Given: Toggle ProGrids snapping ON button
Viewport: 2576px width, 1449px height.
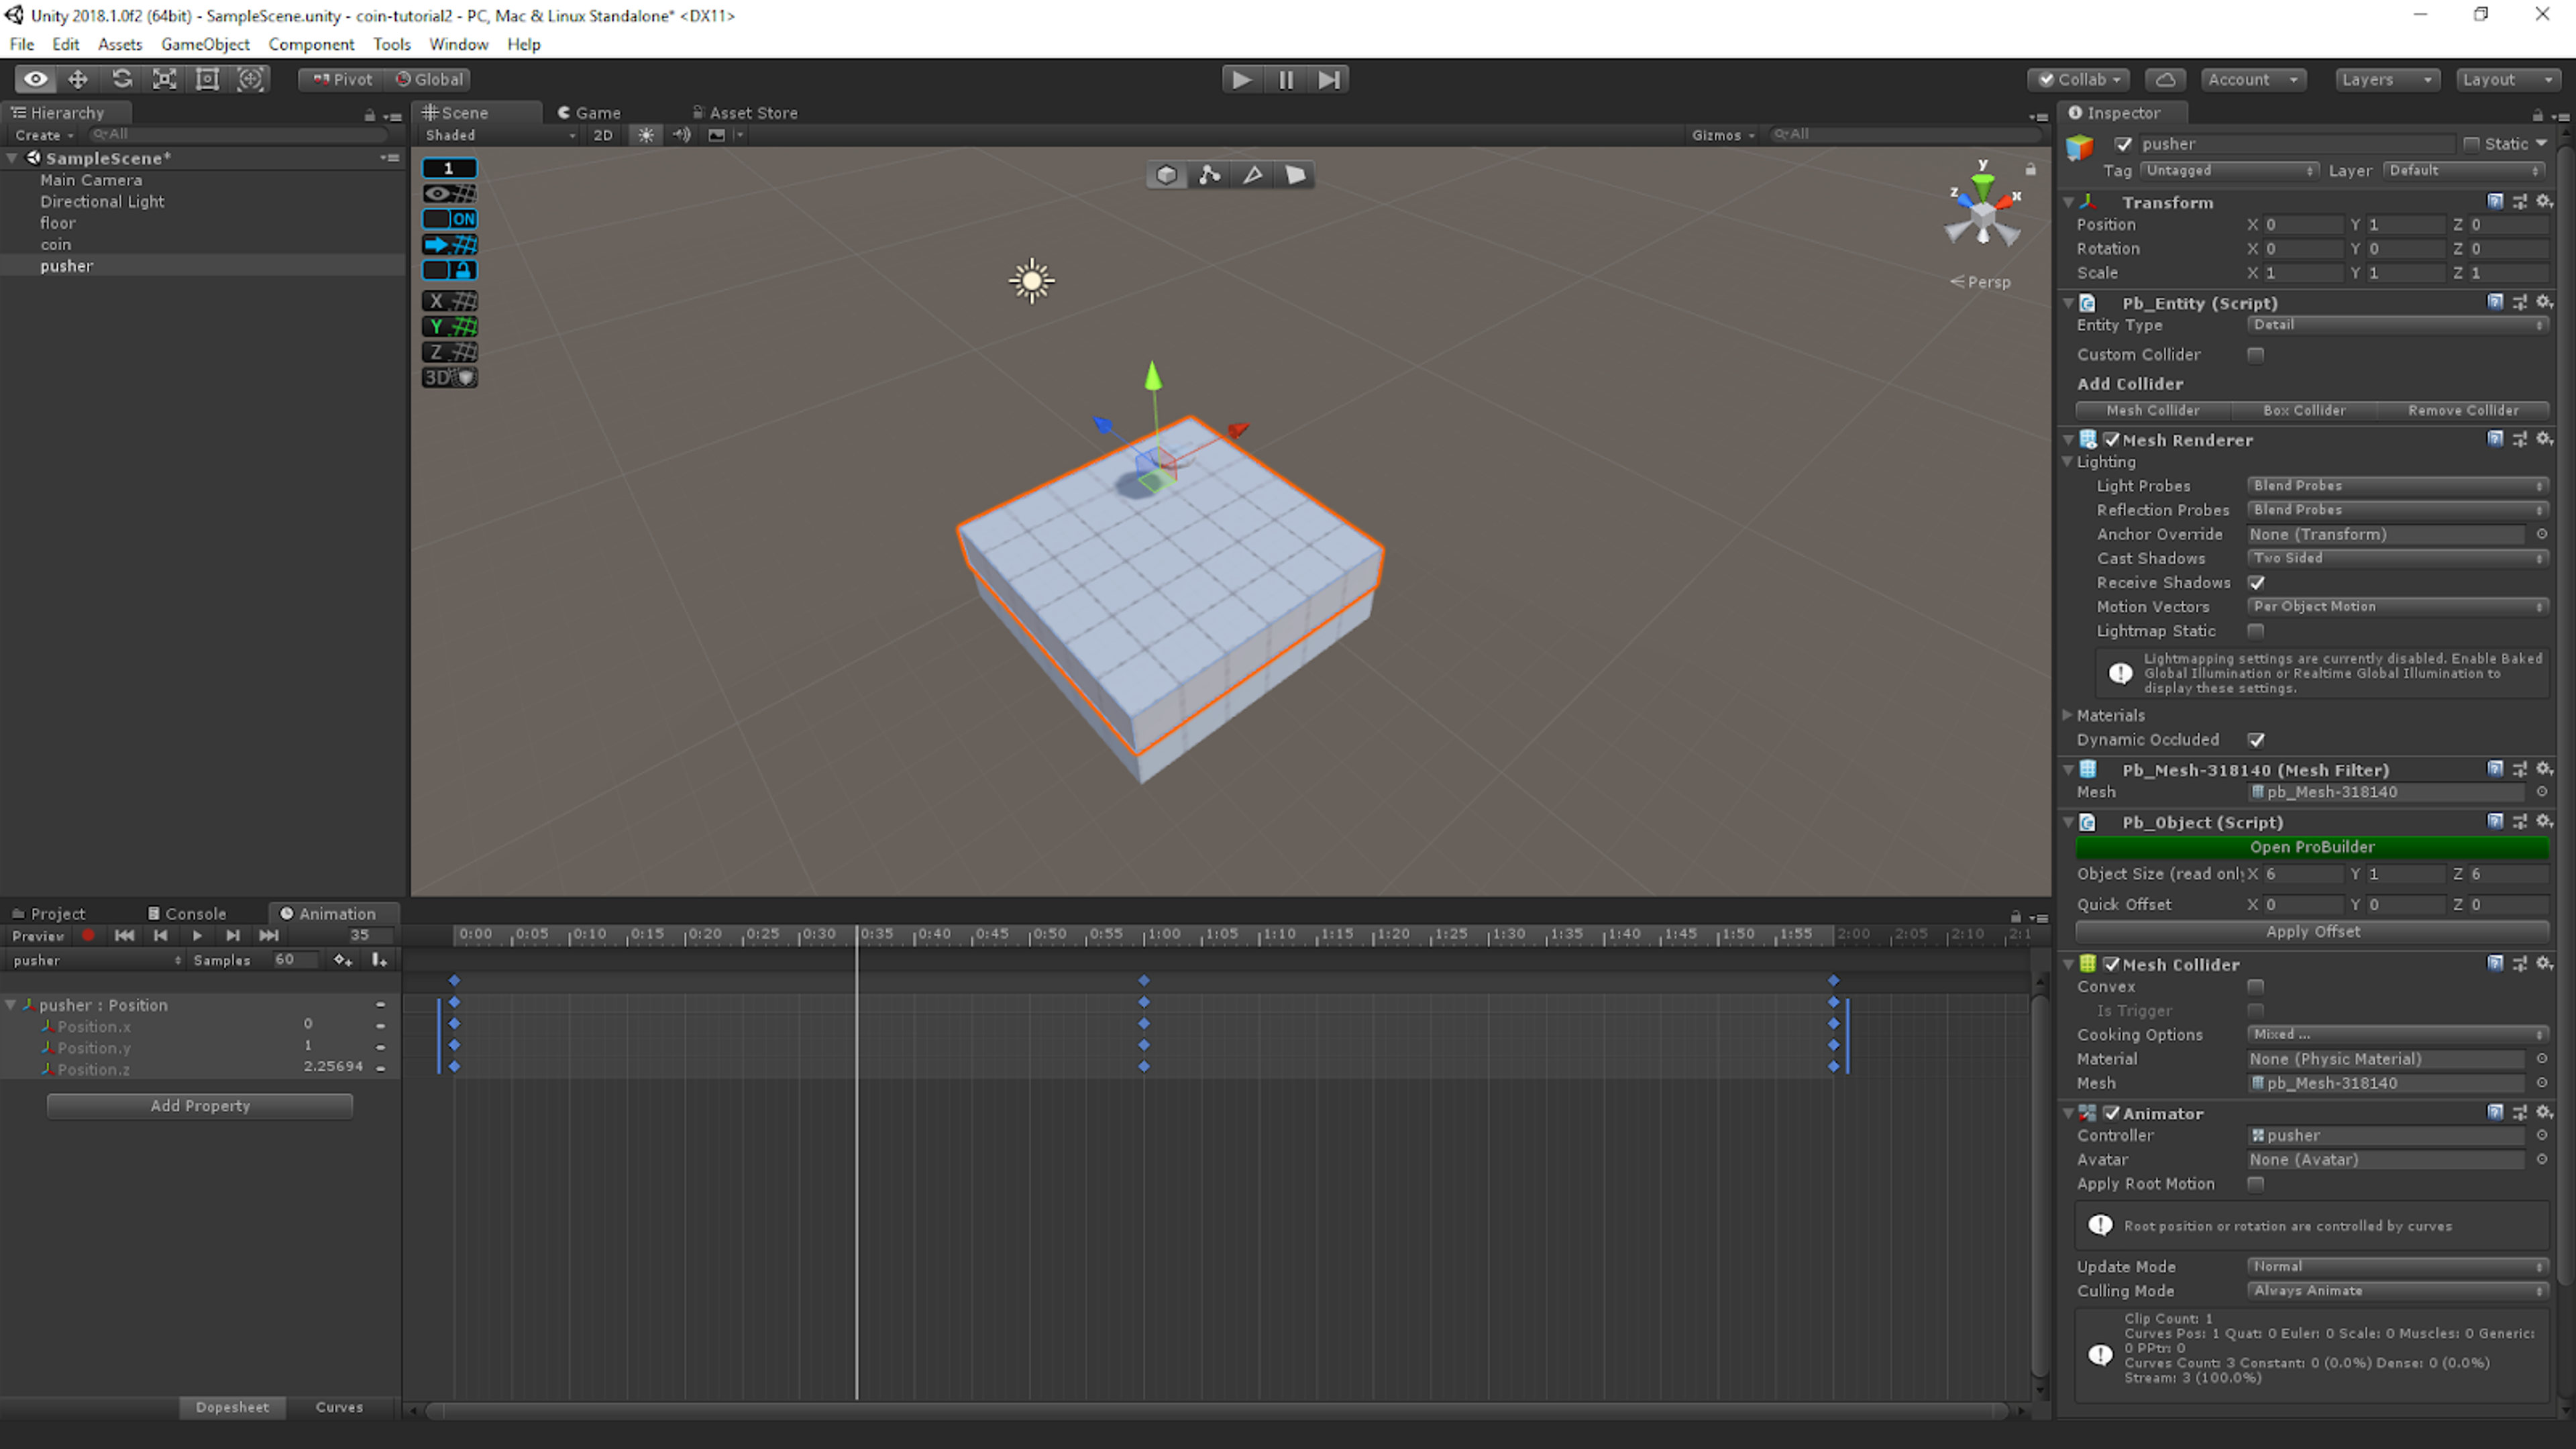Looking at the screenshot, I should [x=449, y=219].
